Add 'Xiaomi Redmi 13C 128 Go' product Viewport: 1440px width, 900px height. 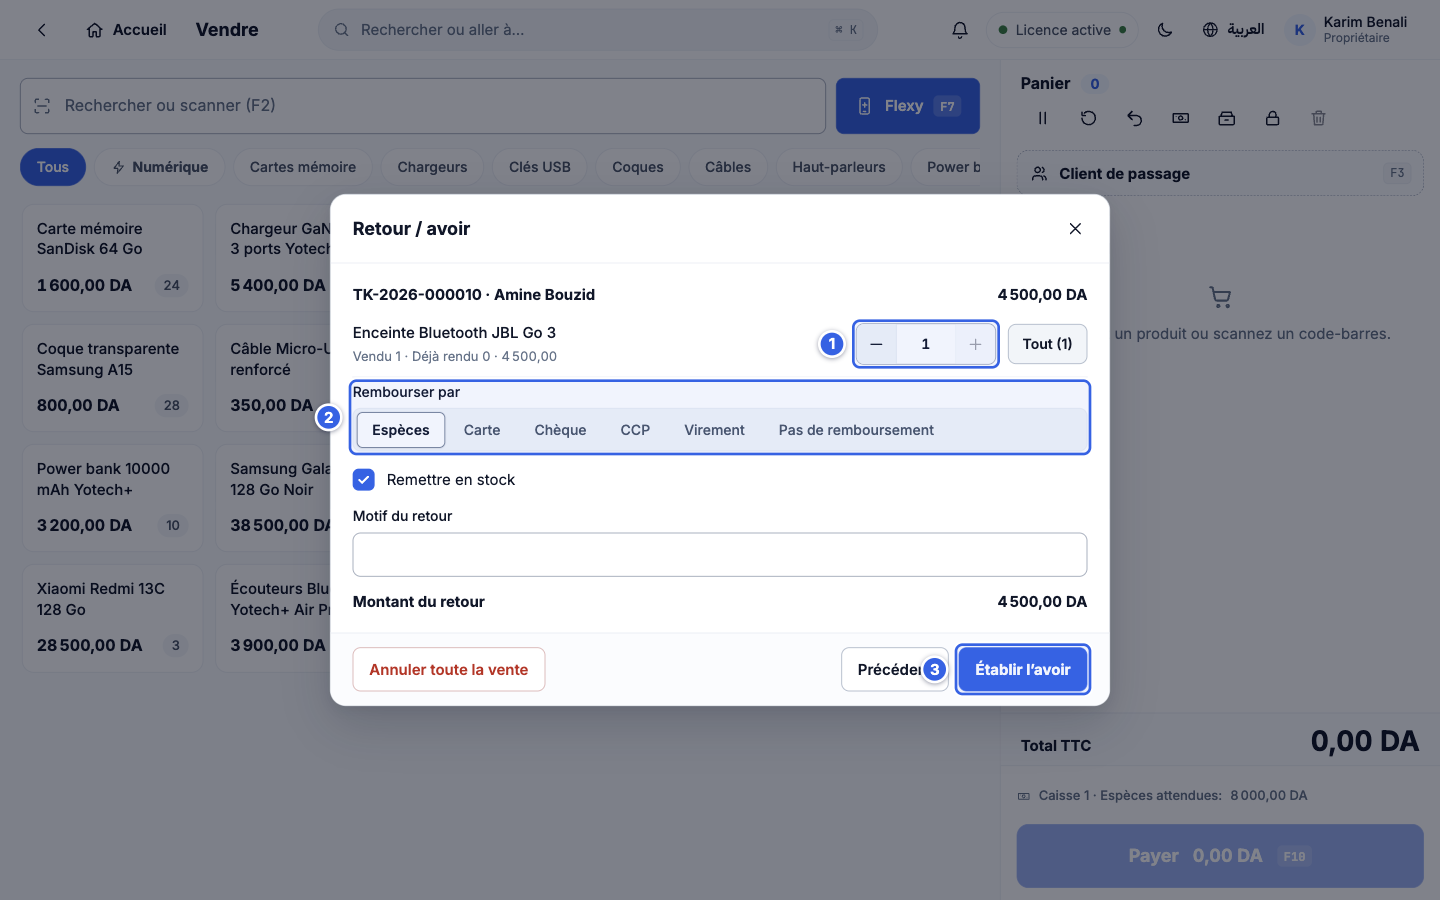[112, 618]
